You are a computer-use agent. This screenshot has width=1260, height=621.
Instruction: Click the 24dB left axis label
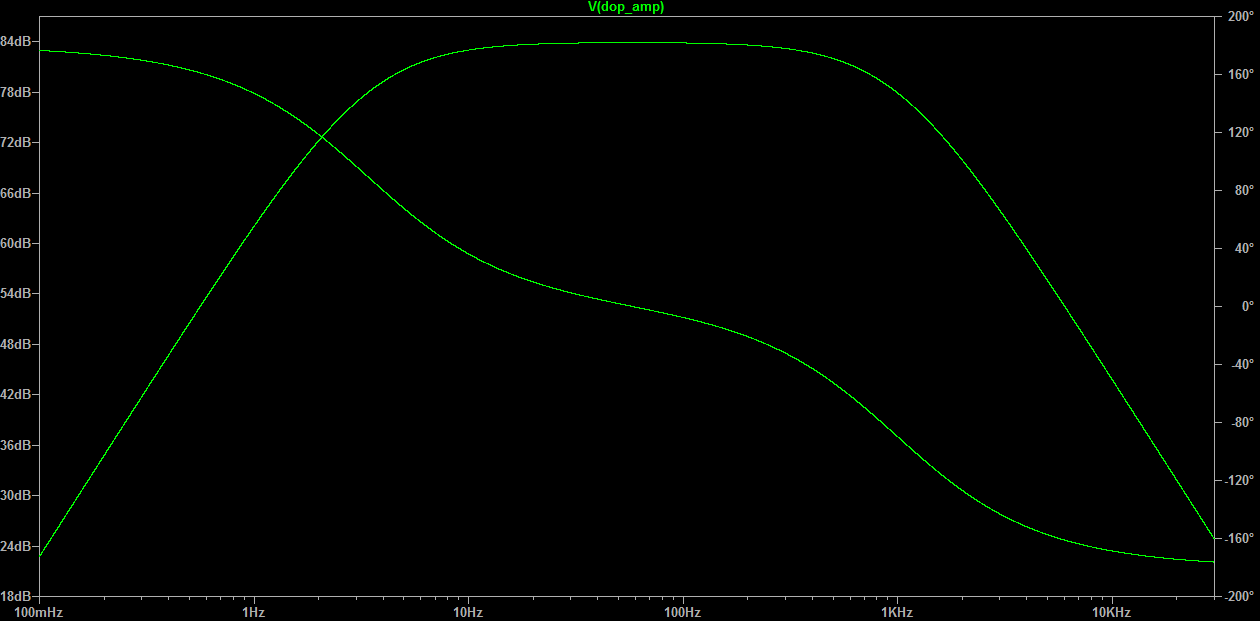[16, 546]
